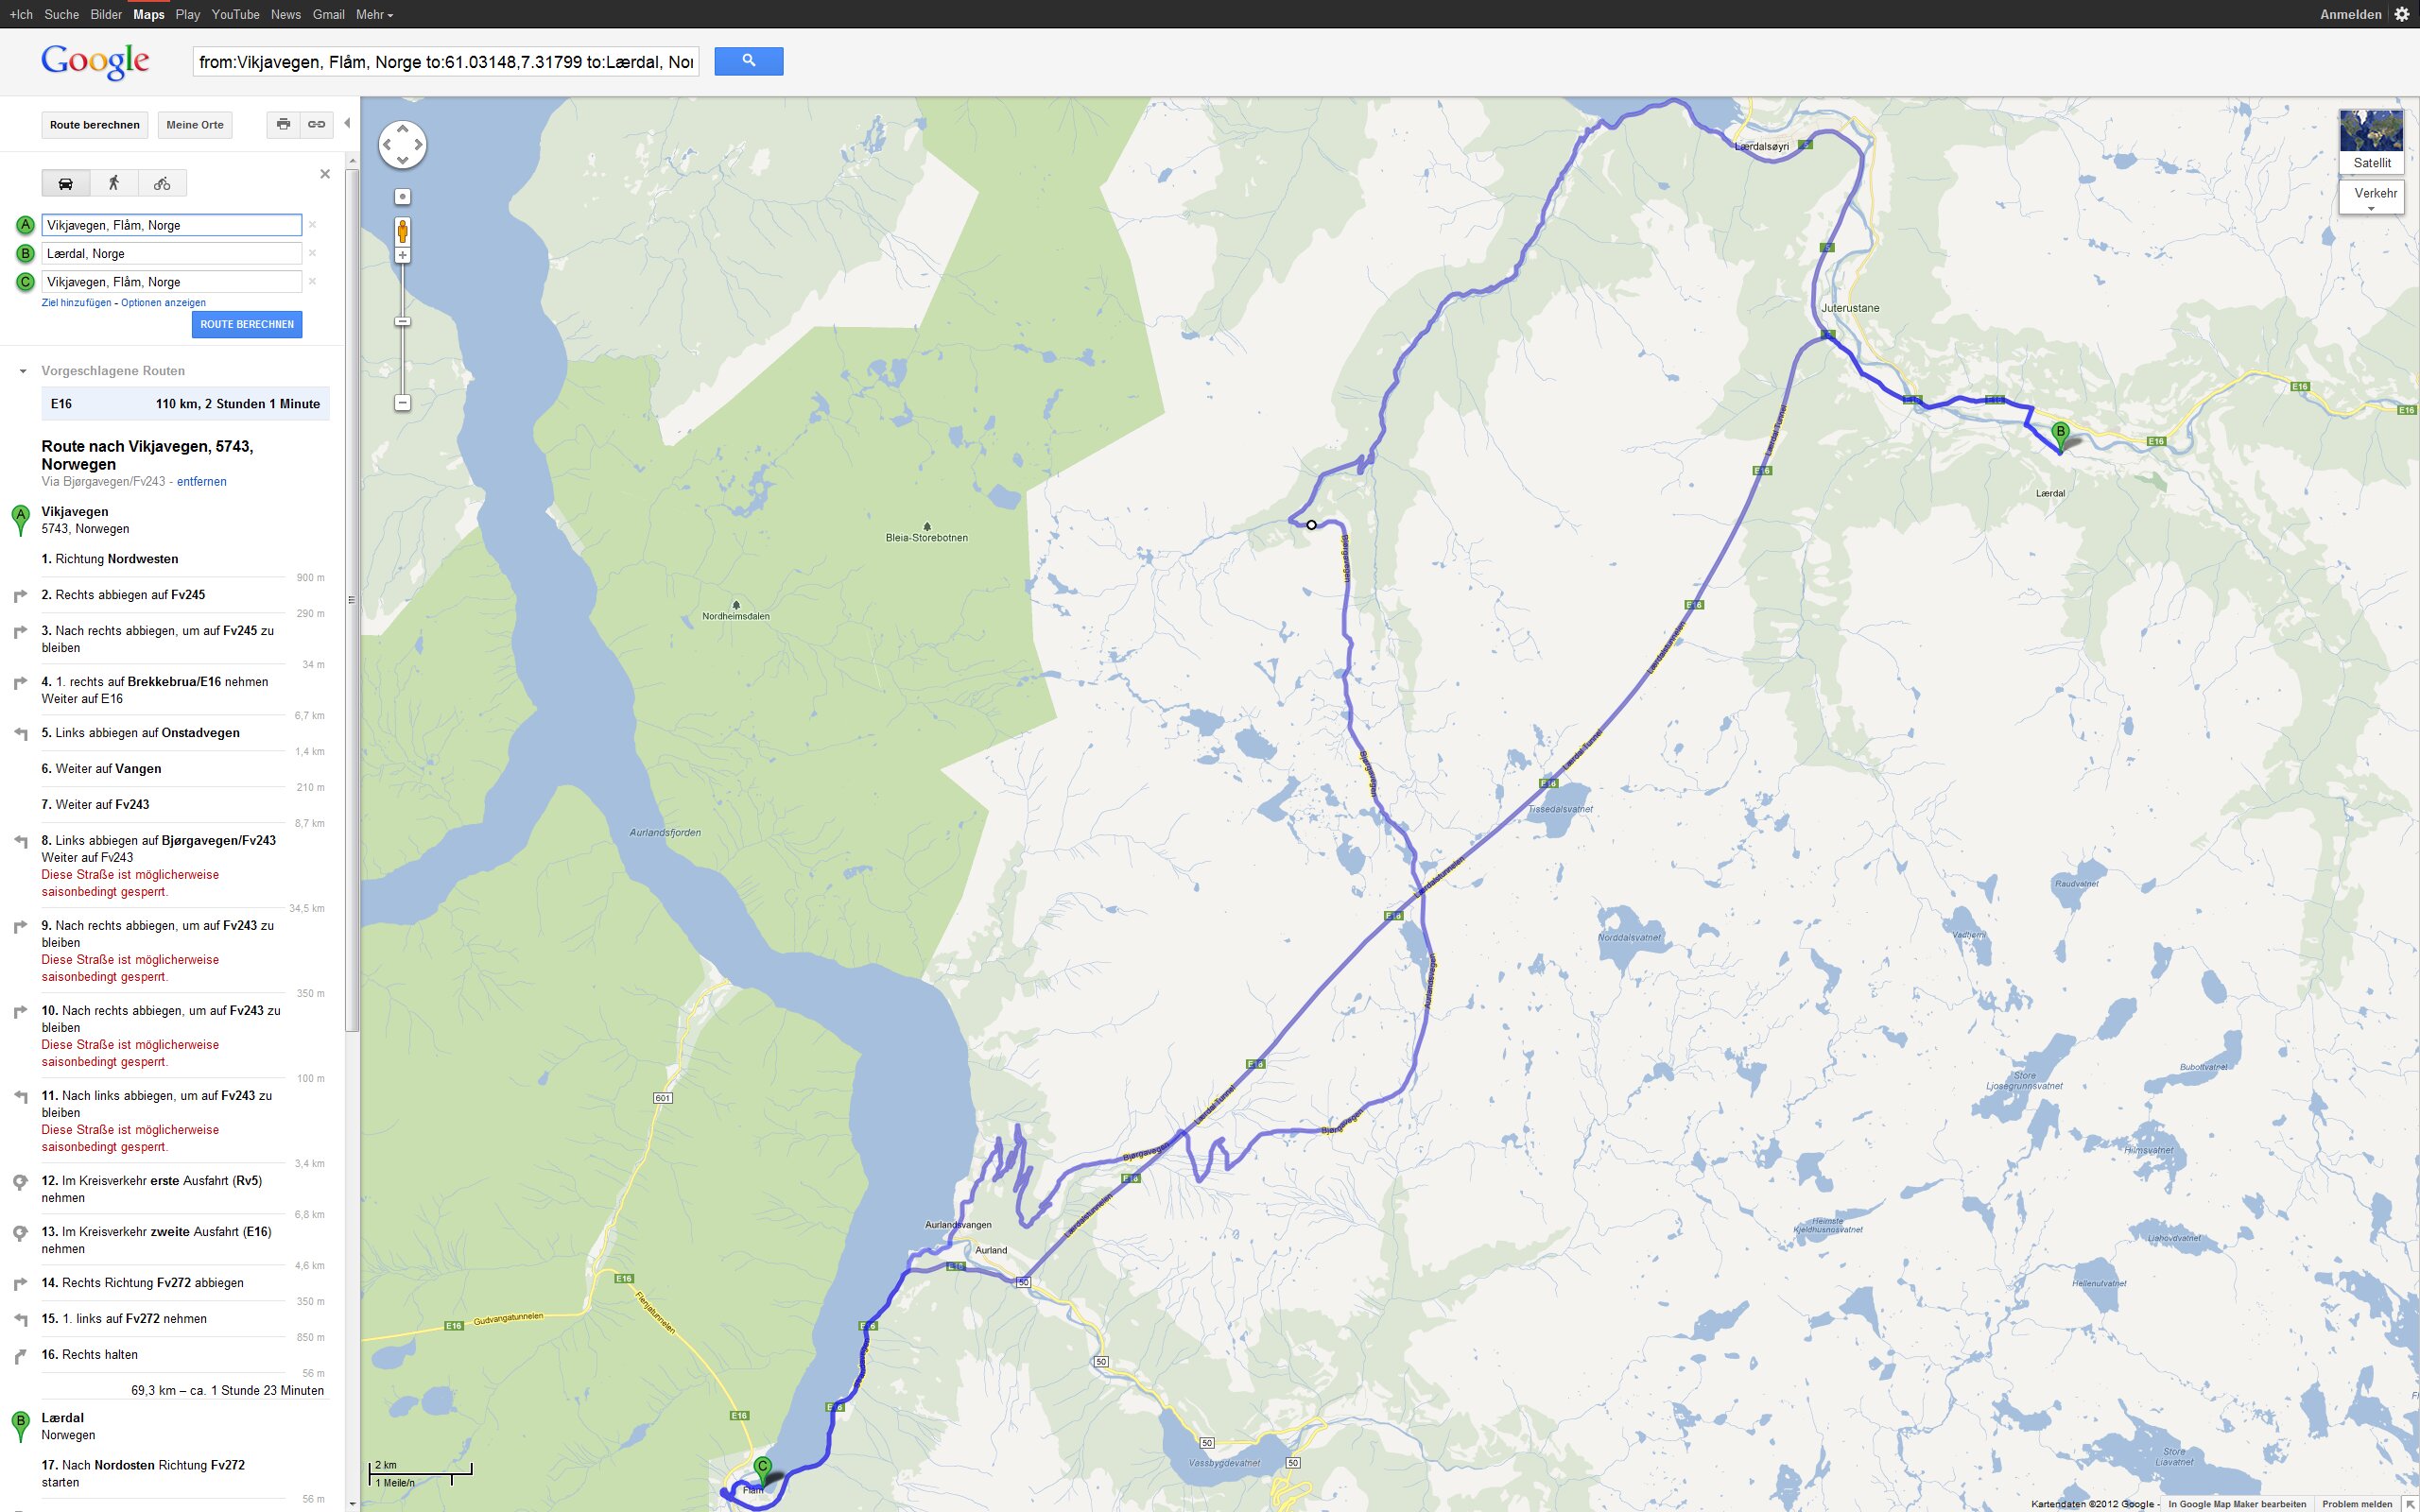Click the zoom out minus button
The image size is (2420, 1512).
click(x=402, y=403)
